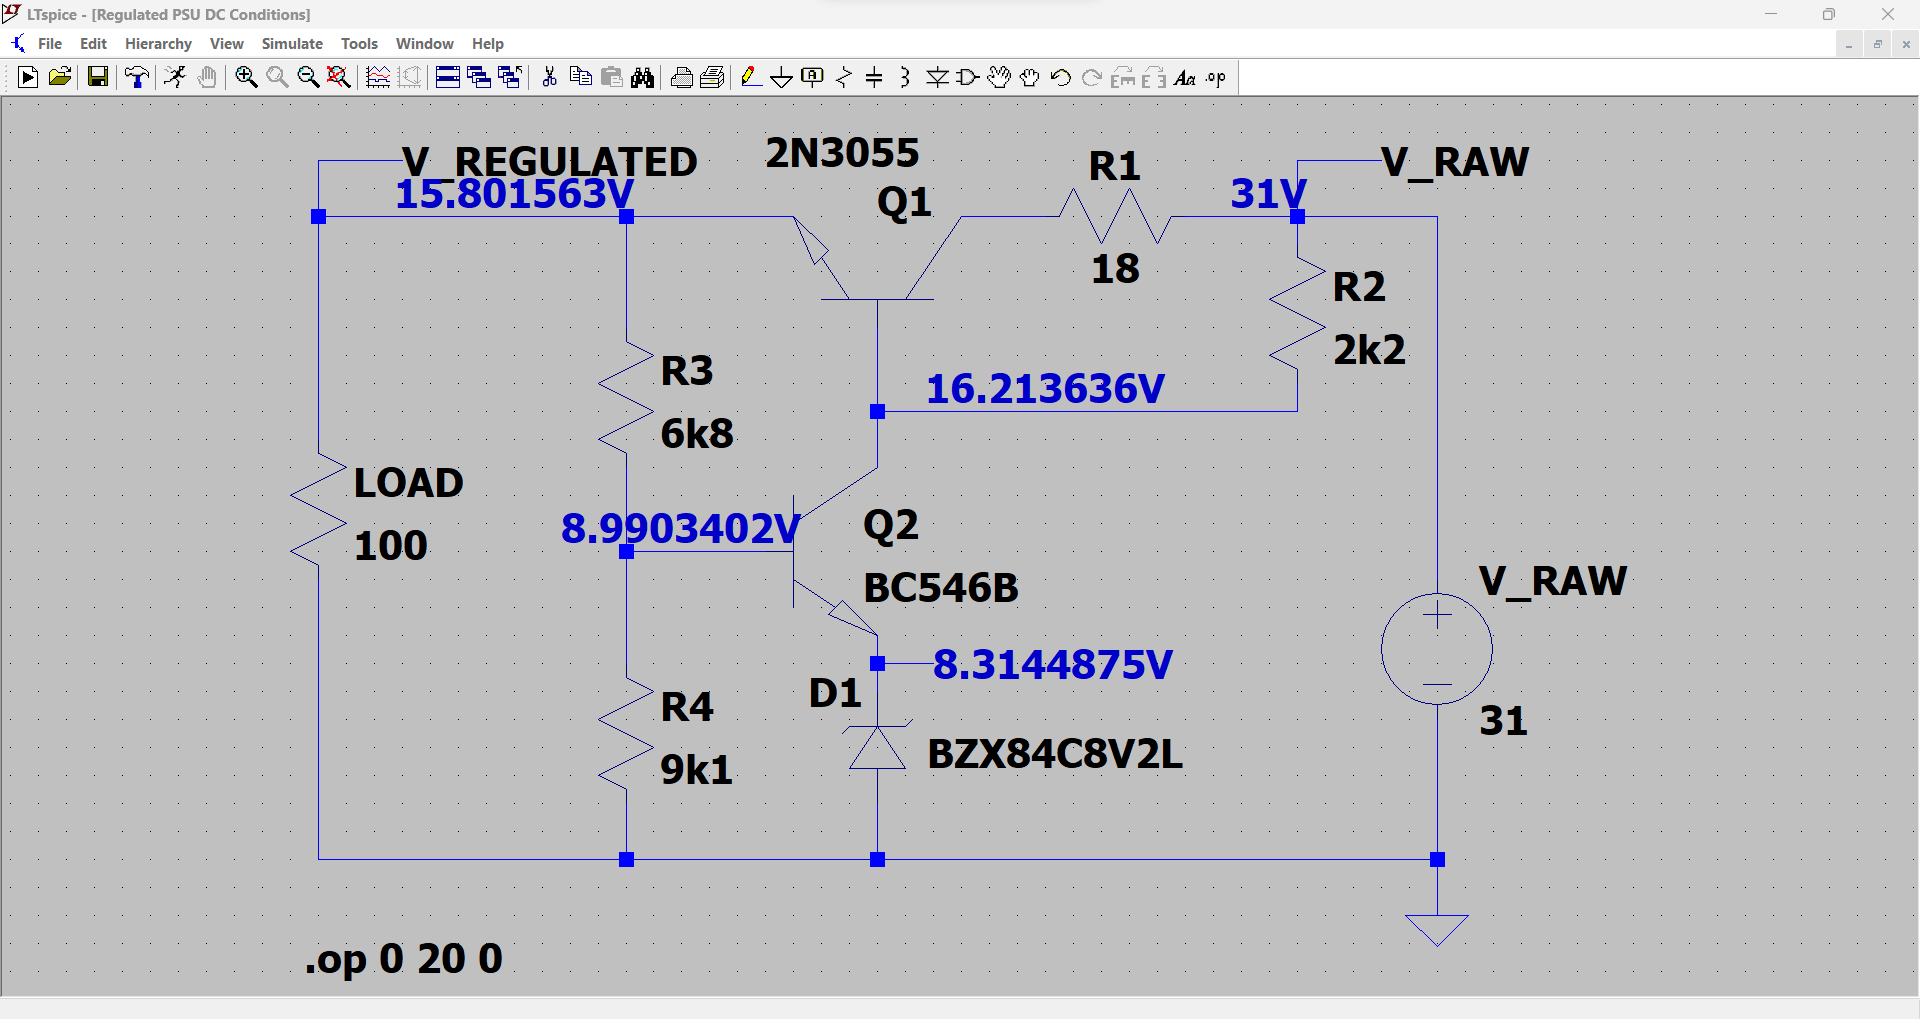This screenshot has height=1019, width=1920.
Task: Click the Zoom Full Extents icon
Action: pos(339,77)
